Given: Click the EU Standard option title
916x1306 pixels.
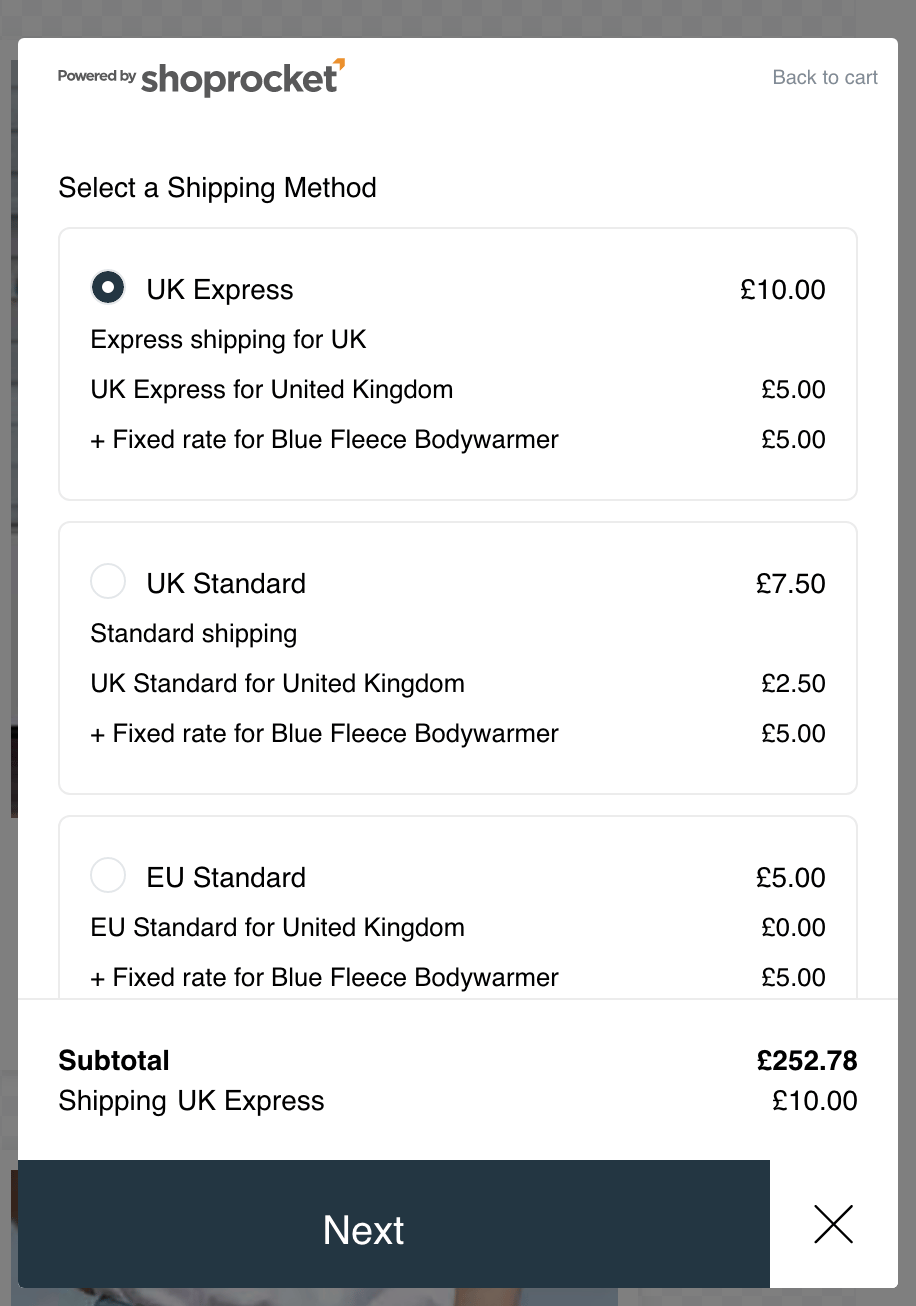Looking at the screenshot, I should (x=226, y=878).
